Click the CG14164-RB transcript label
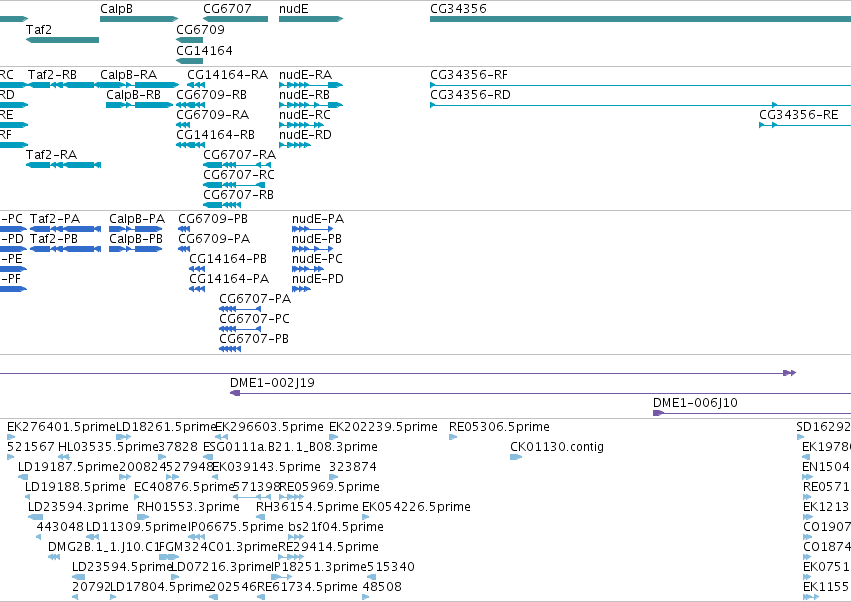The width and height of the screenshot is (851, 602). pyautogui.click(x=215, y=135)
